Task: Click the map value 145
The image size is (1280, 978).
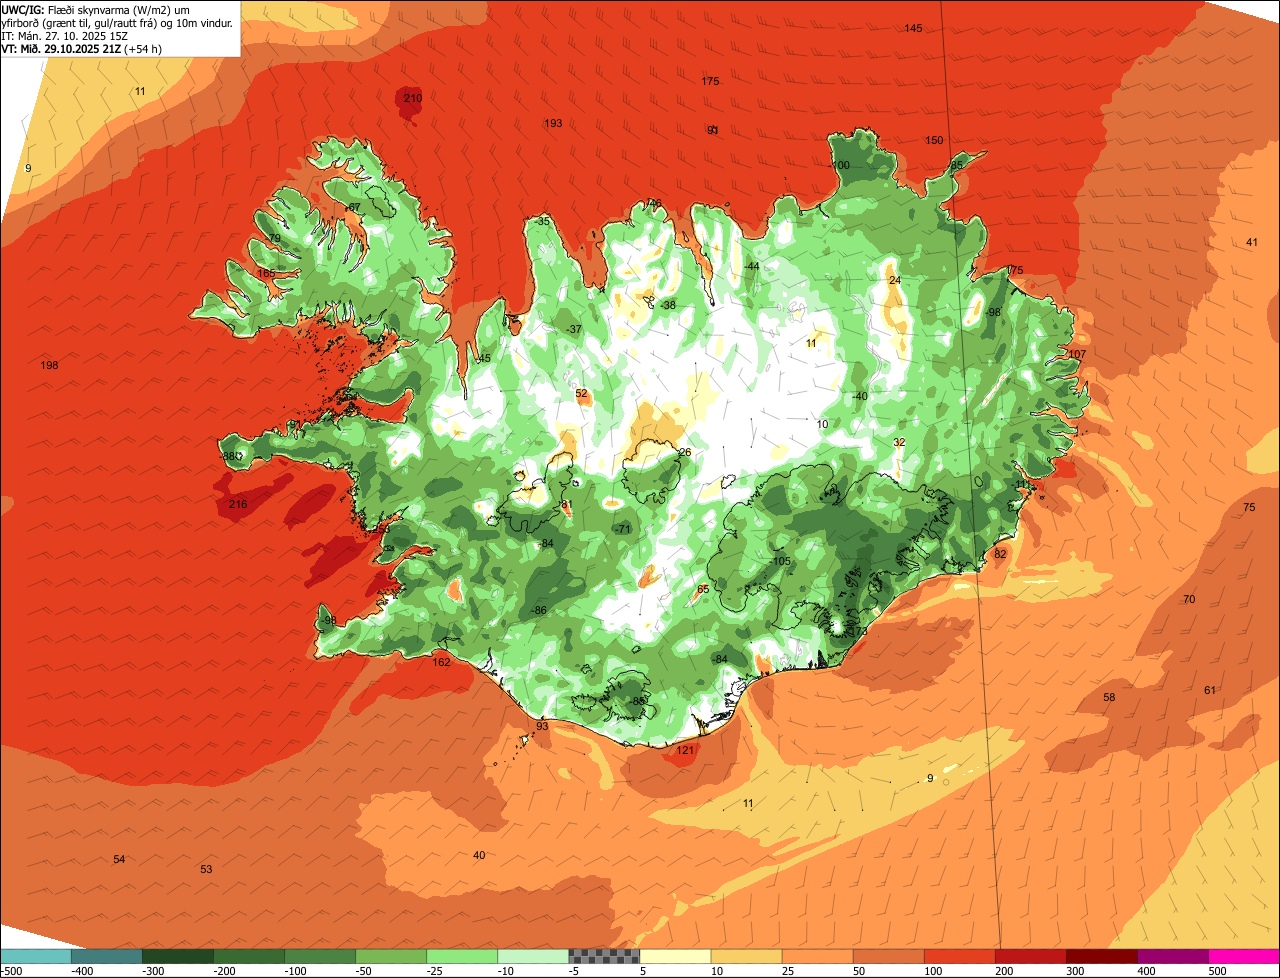Action: click(x=913, y=28)
